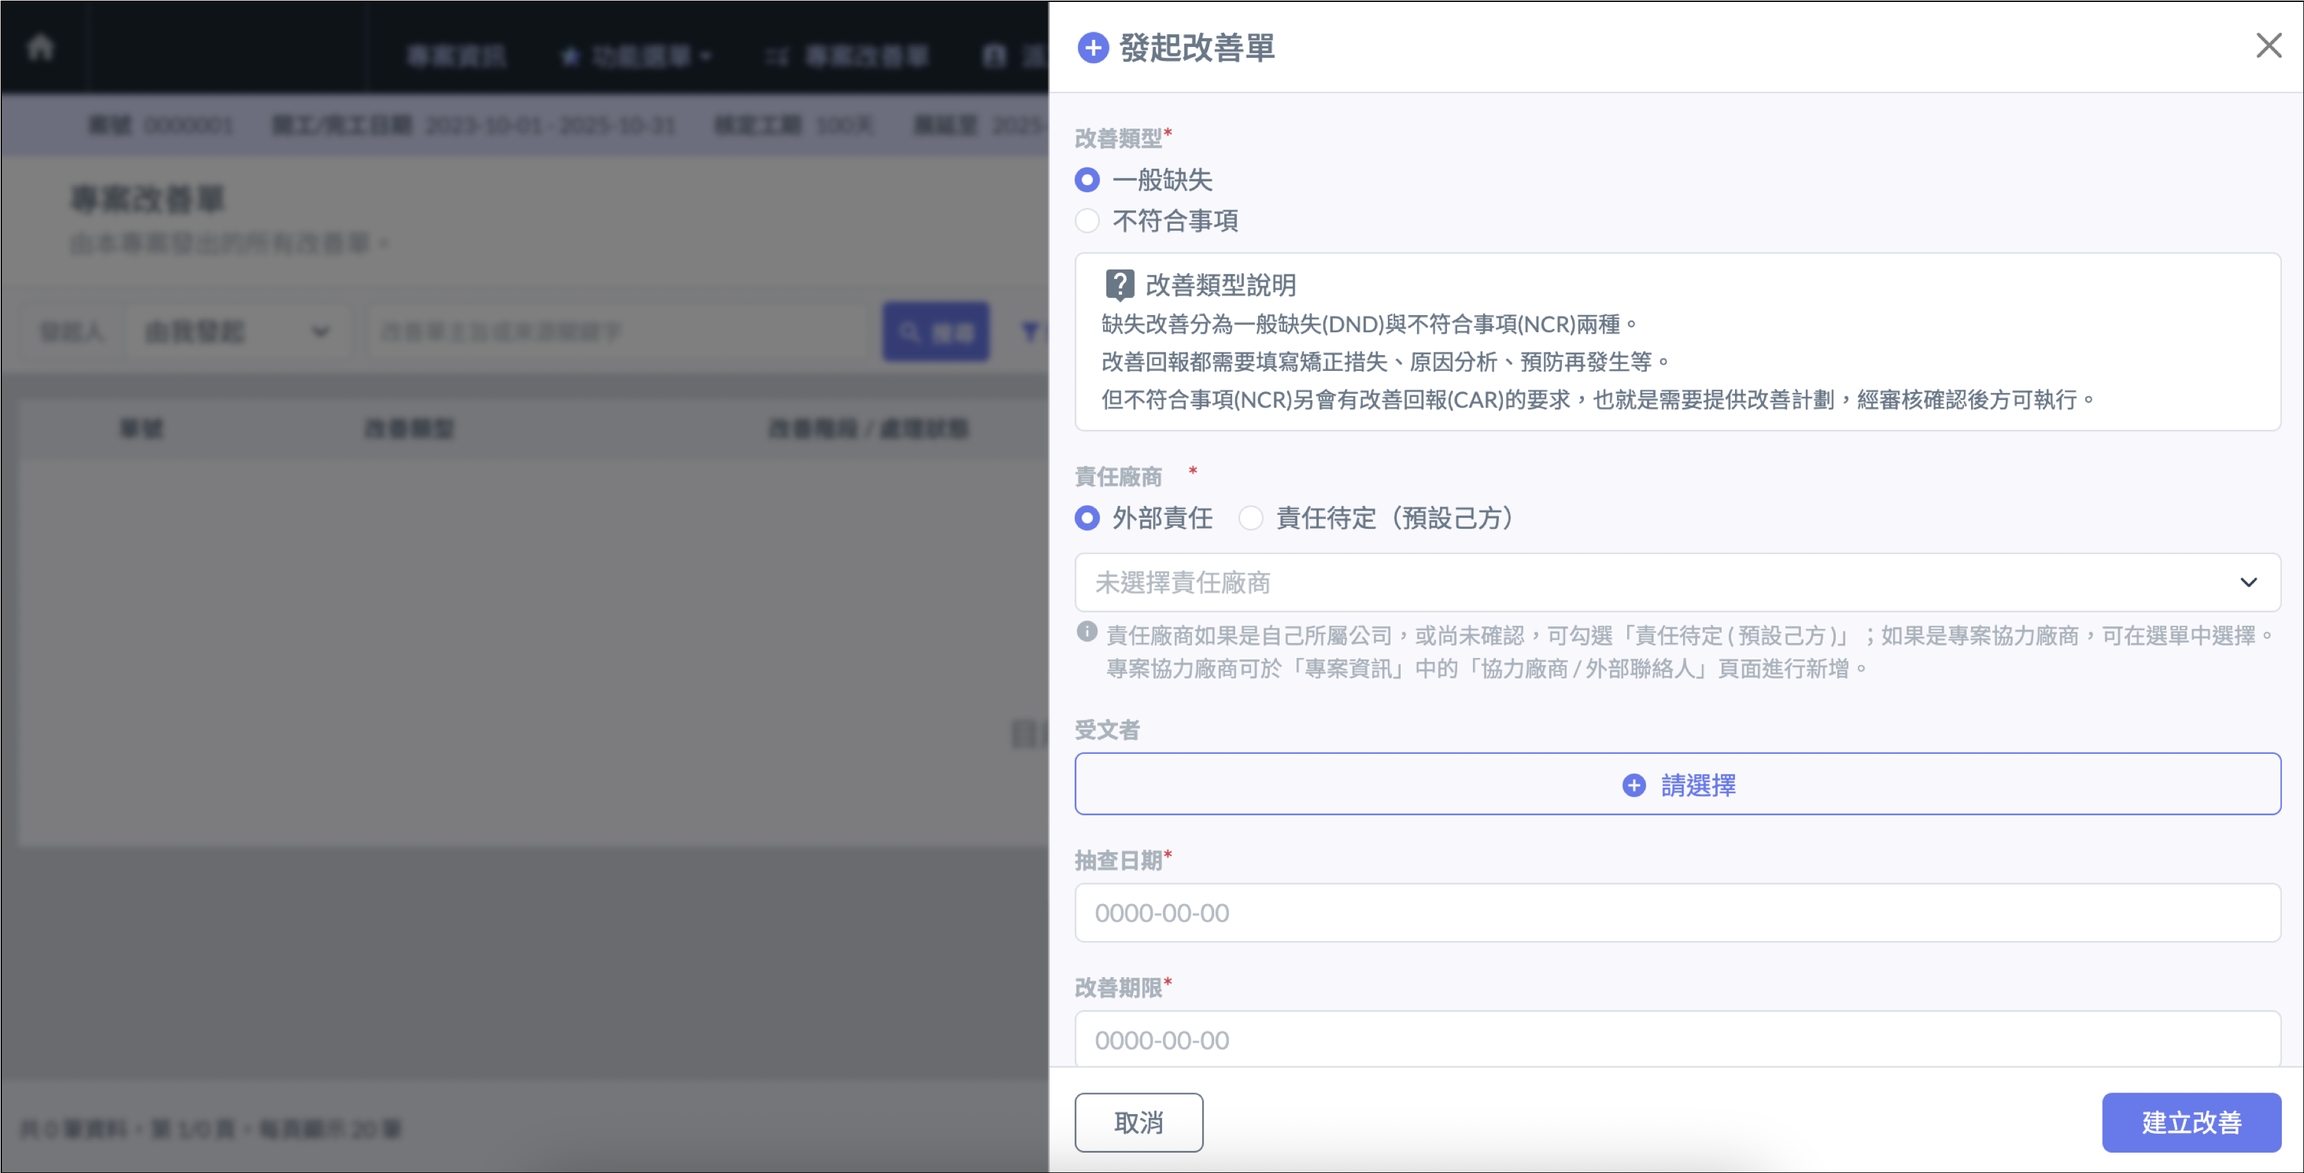The image size is (2304, 1173).
Task: Click the question mark icon beside 改善類型說明
Action: click(1119, 285)
